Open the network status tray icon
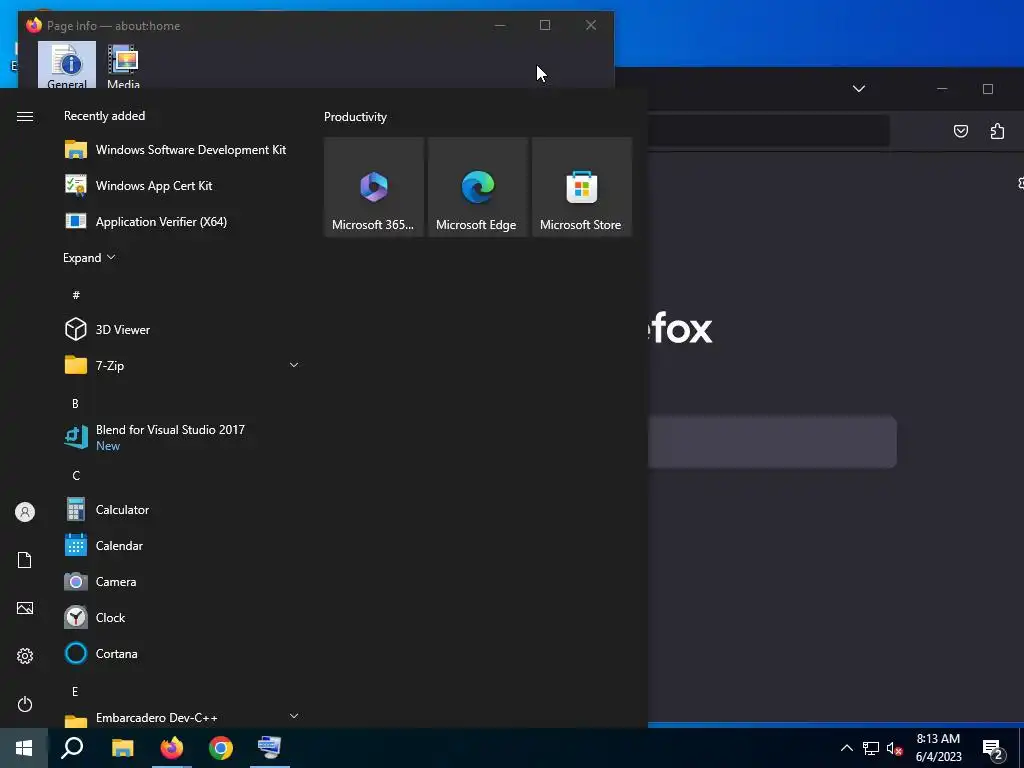This screenshot has width=1024, height=768. click(x=871, y=748)
